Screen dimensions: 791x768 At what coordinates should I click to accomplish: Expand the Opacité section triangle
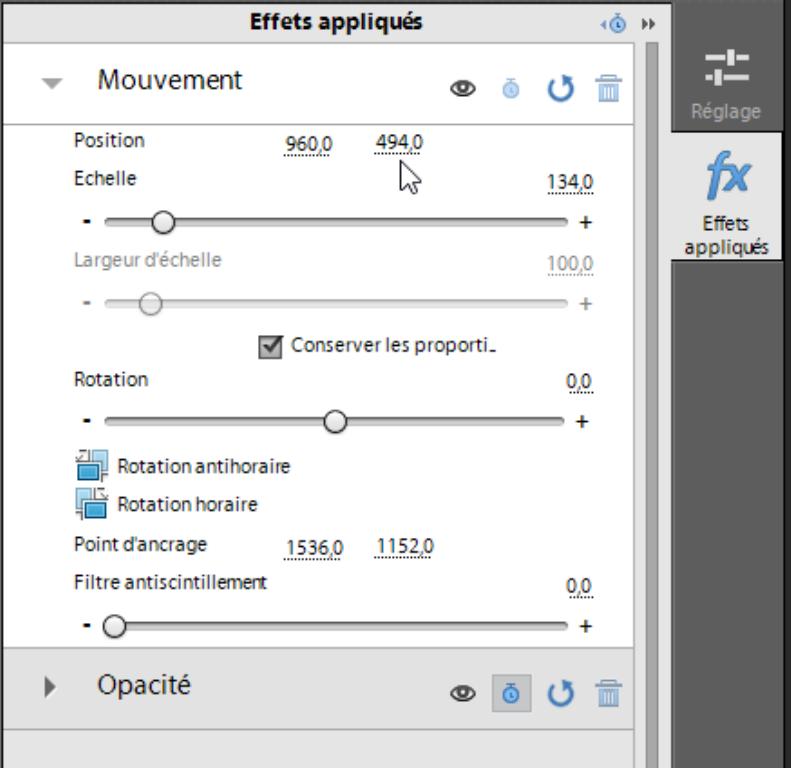tap(49, 687)
